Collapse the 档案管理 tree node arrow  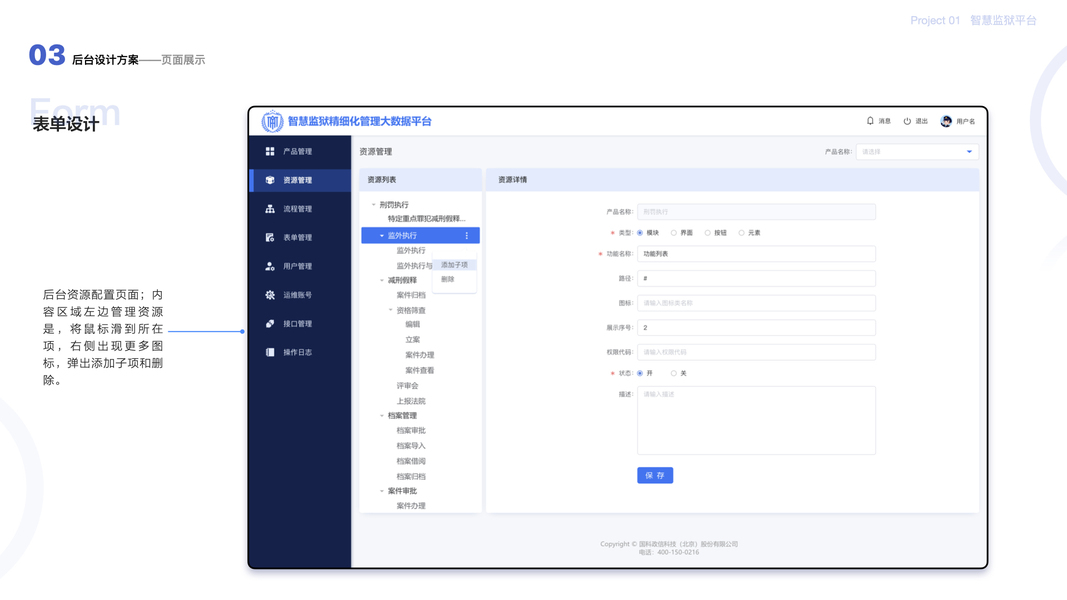click(x=382, y=416)
